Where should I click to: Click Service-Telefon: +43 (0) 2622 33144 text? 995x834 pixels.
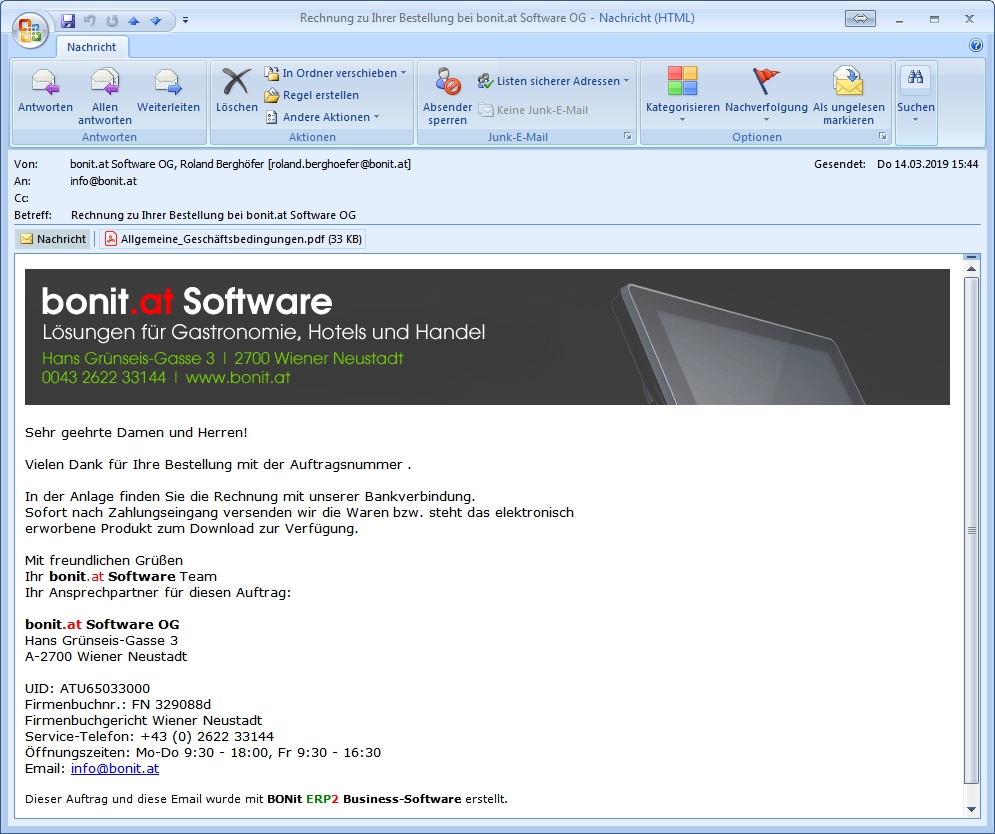tap(149, 737)
